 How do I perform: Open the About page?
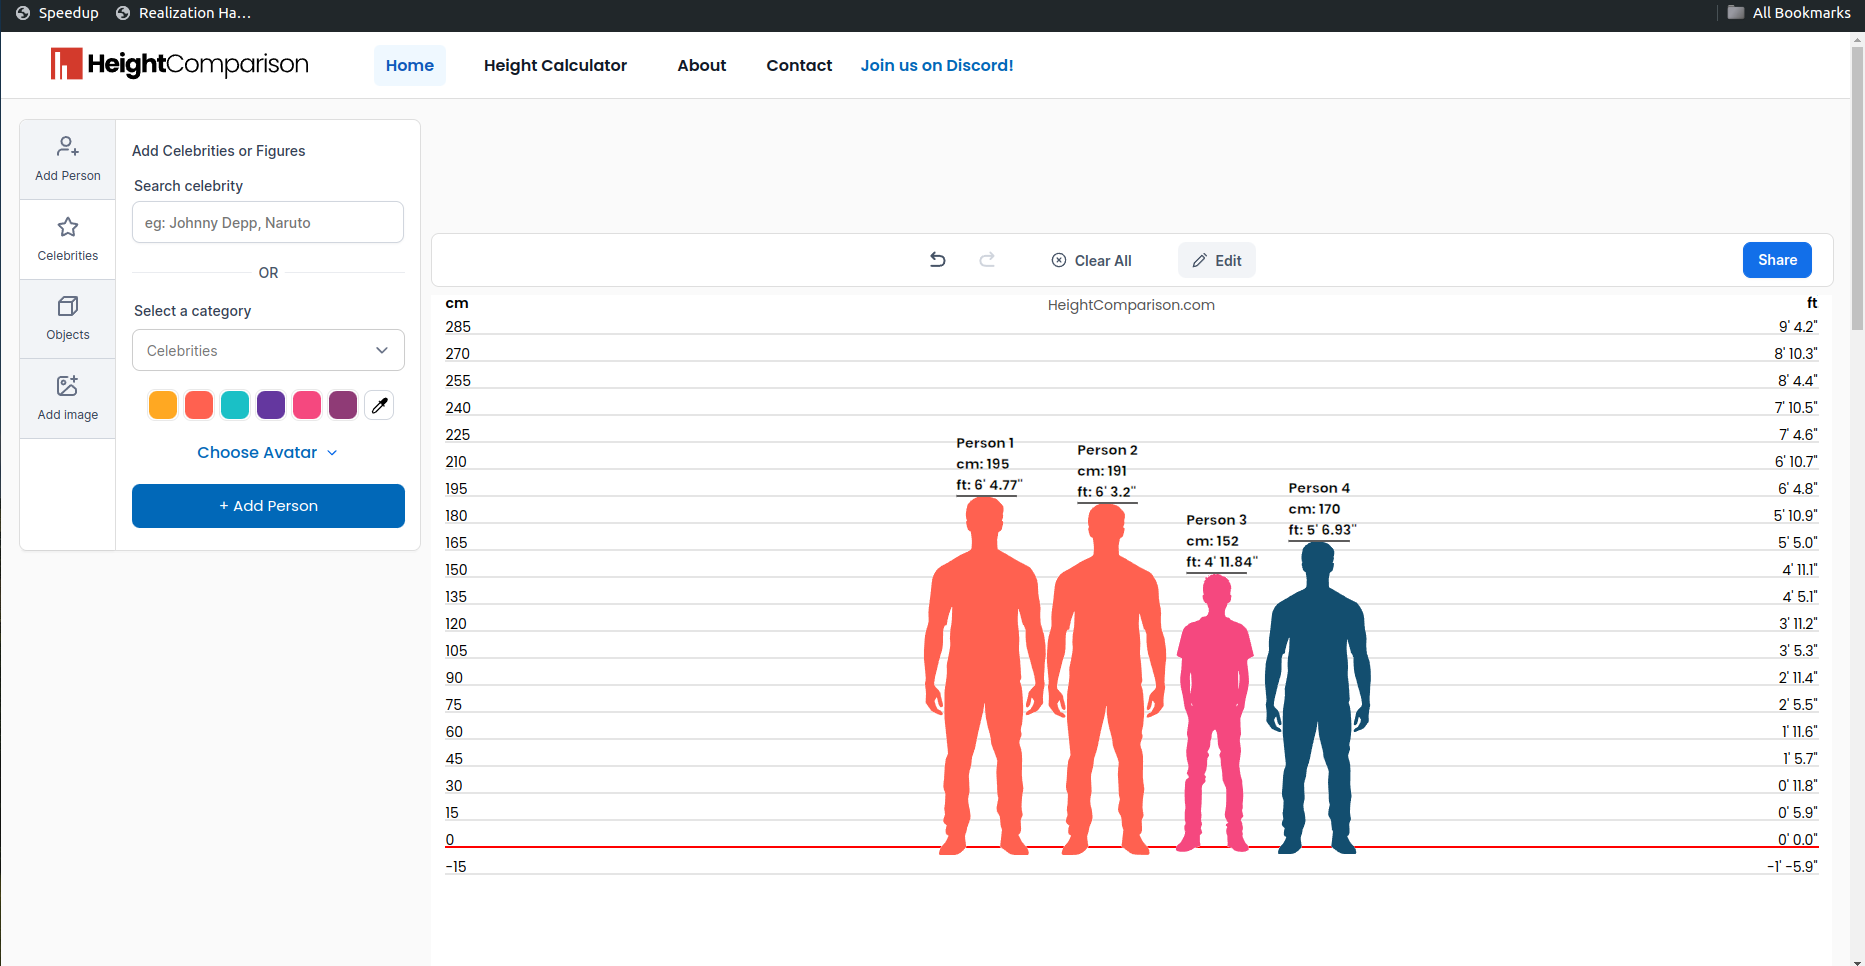[x=702, y=65]
